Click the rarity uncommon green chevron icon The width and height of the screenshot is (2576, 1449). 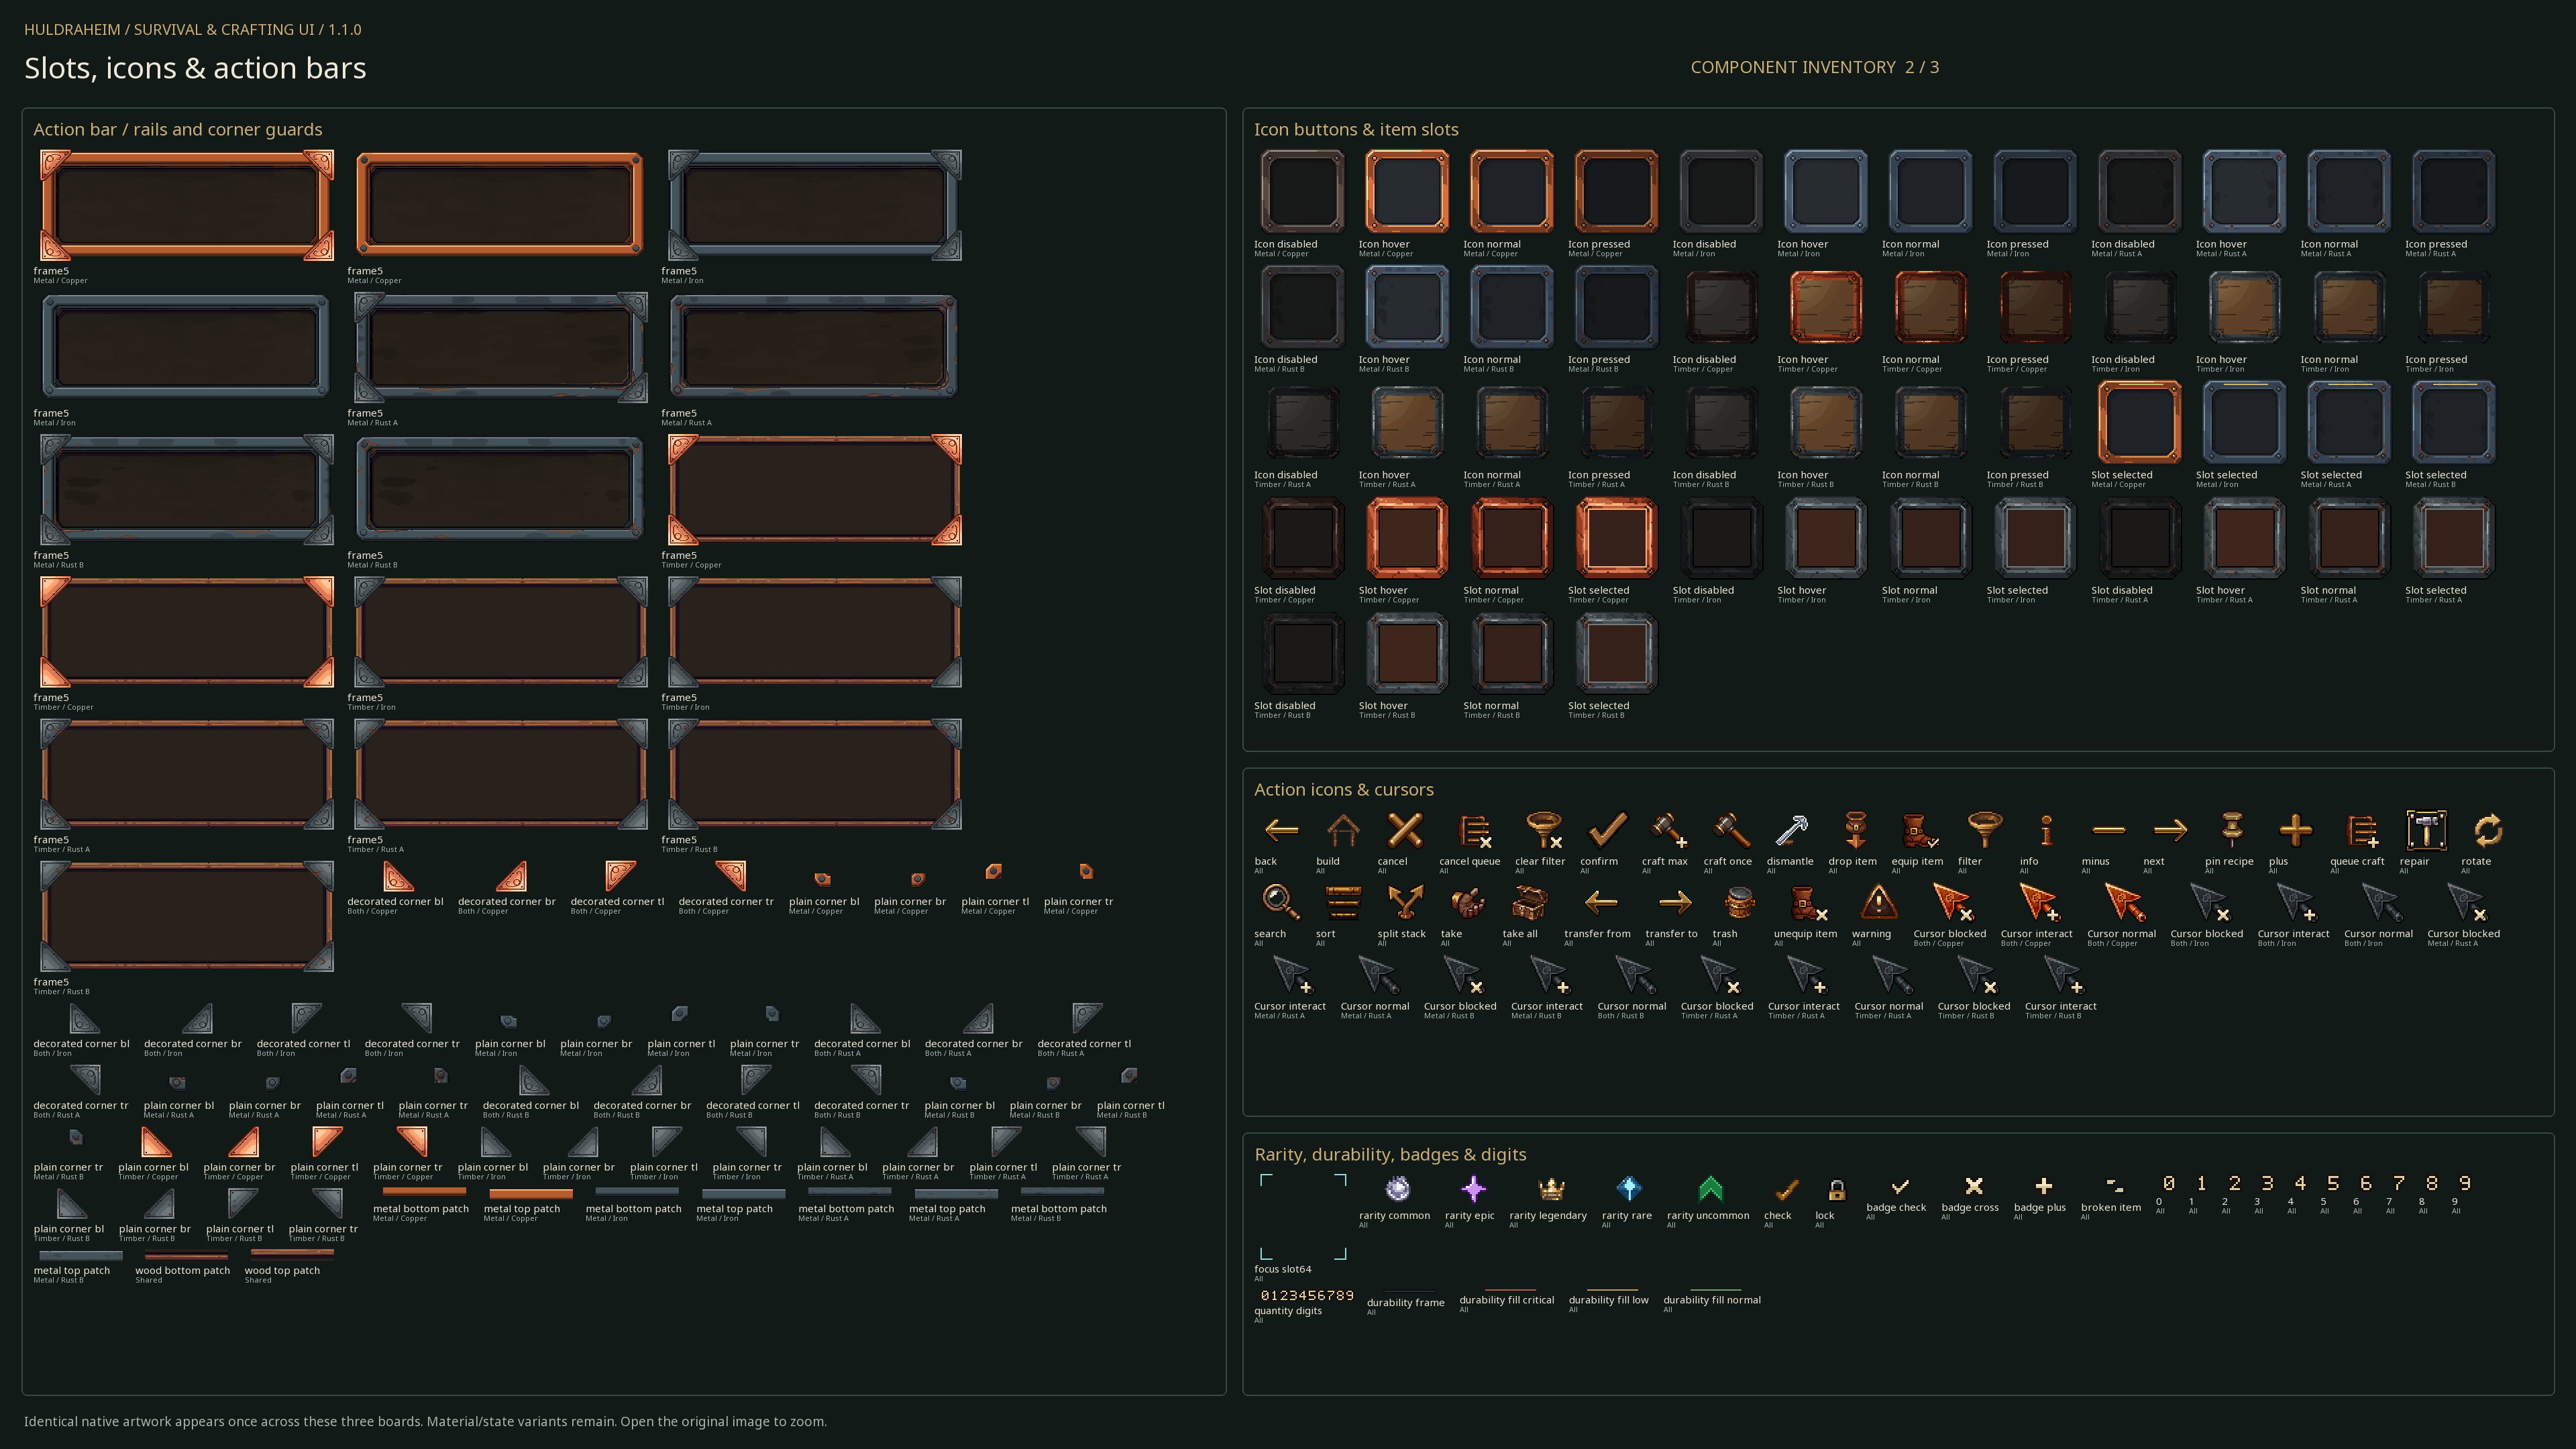tap(1710, 1188)
